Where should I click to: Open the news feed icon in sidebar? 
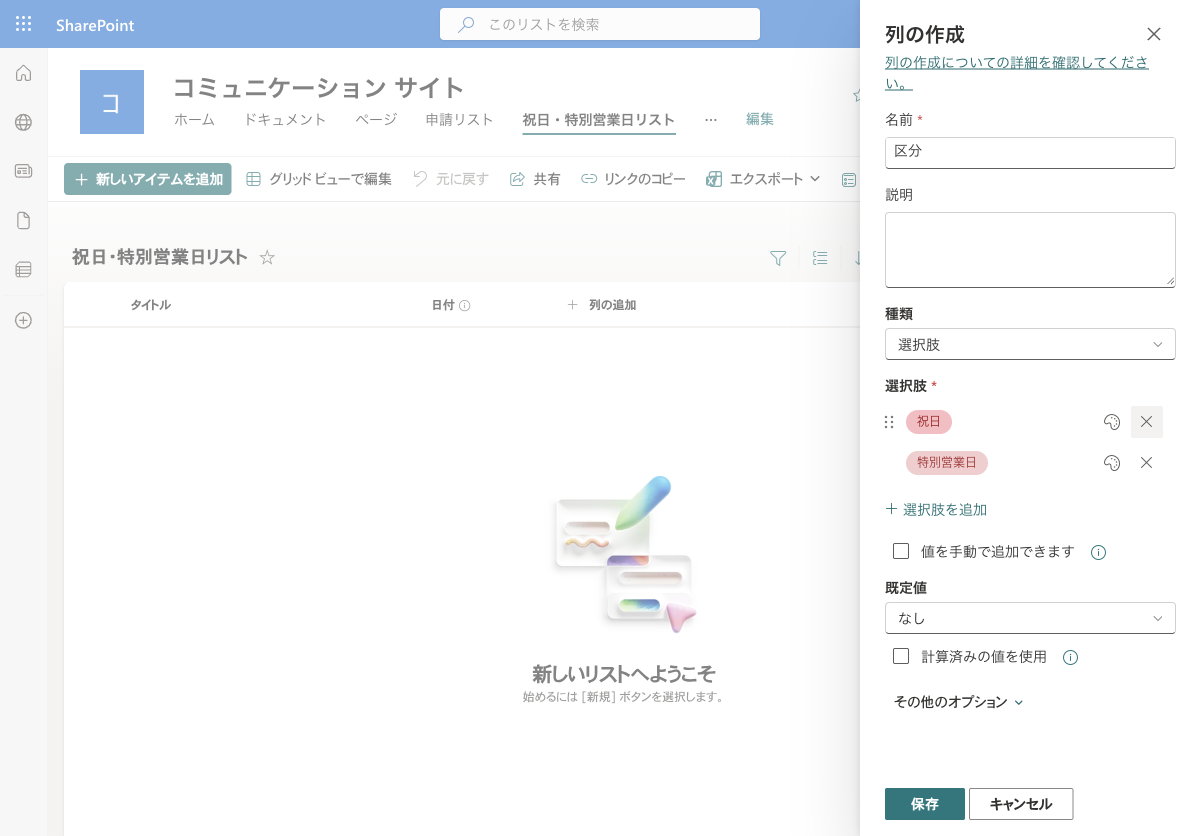tap(24, 171)
